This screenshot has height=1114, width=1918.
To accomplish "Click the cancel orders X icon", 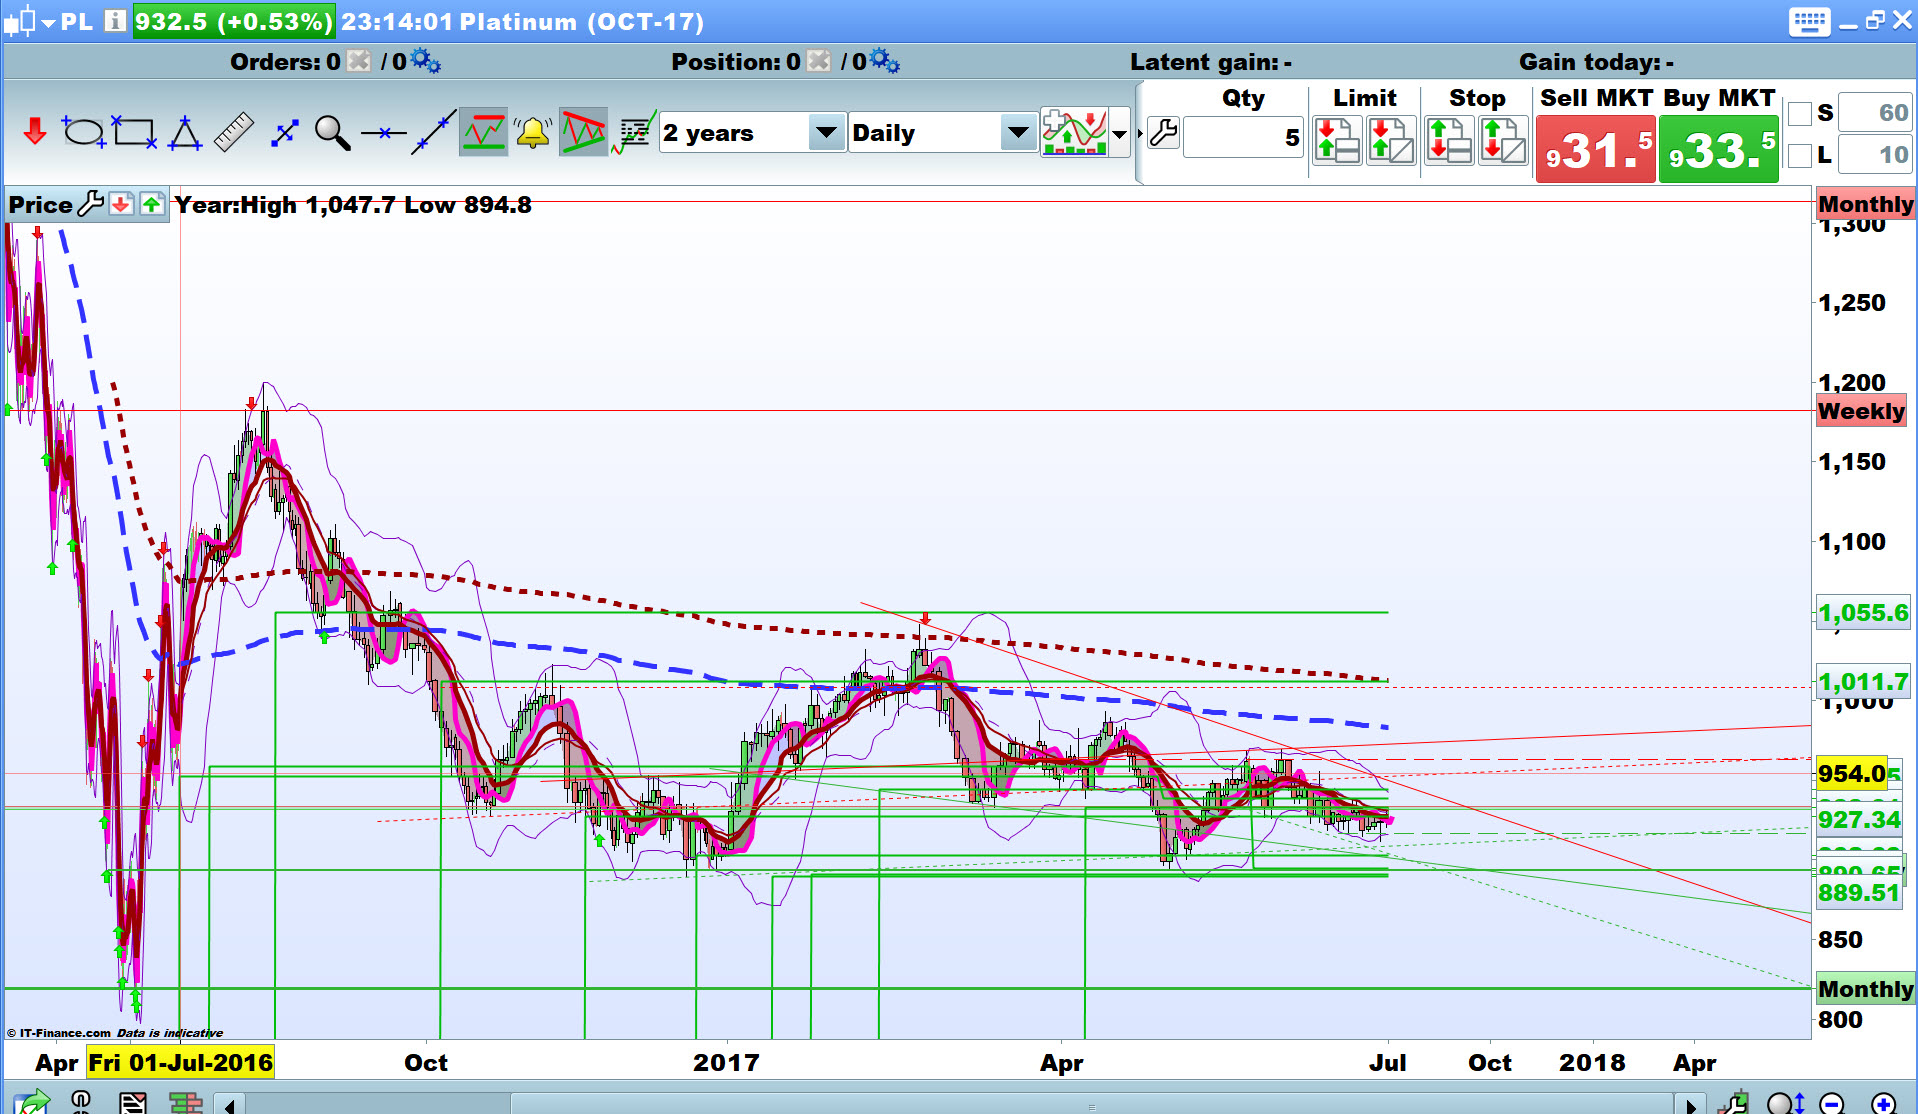I will pyautogui.click(x=358, y=62).
